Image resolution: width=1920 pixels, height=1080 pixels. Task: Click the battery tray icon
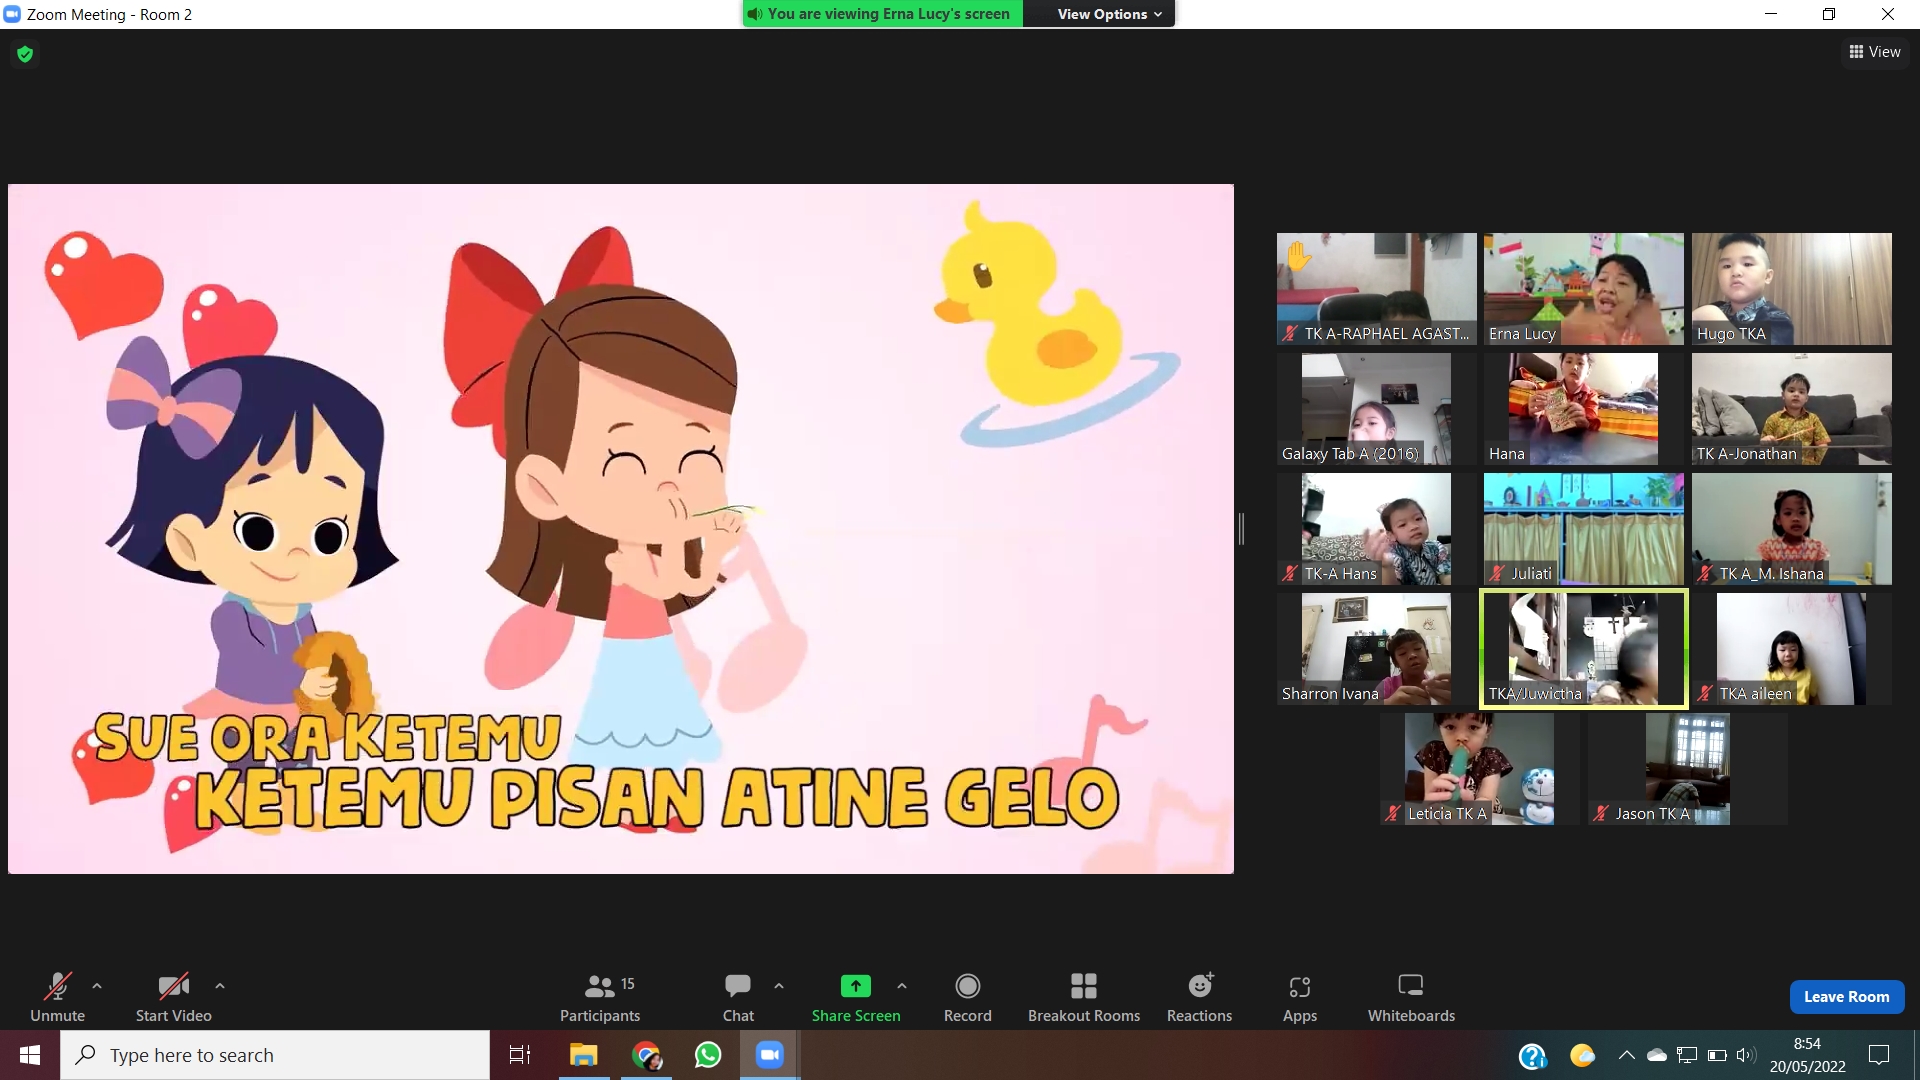[1717, 1055]
